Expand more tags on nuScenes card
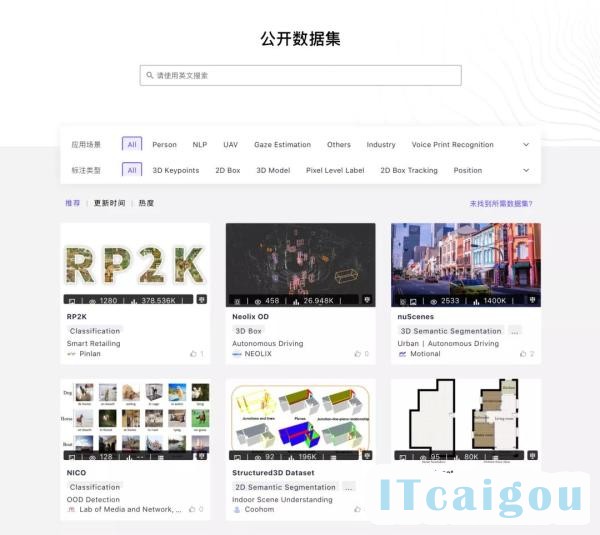Screen dimensions: 600x535 (x=514, y=331)
